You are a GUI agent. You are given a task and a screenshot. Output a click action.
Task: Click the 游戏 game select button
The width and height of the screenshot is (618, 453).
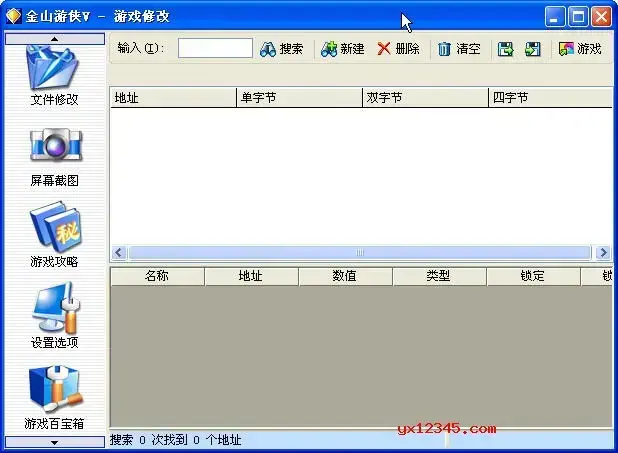580,49
